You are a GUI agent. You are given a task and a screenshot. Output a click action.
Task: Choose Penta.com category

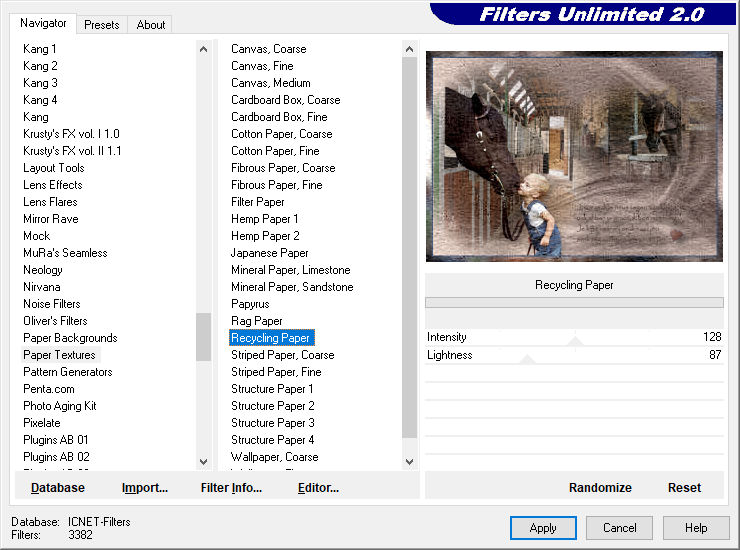pos(49,389)
